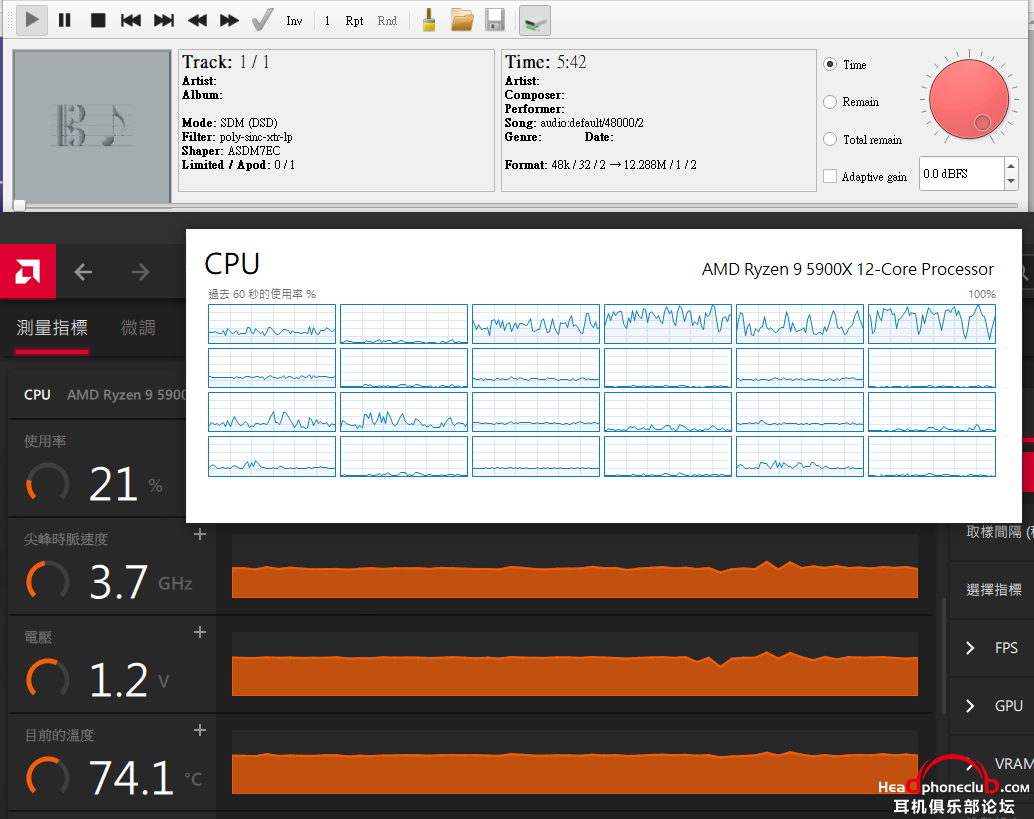Click the Mode: SDM (DSD) text
This screenshot has height=819, width=1034.
(x=229, y=123)
